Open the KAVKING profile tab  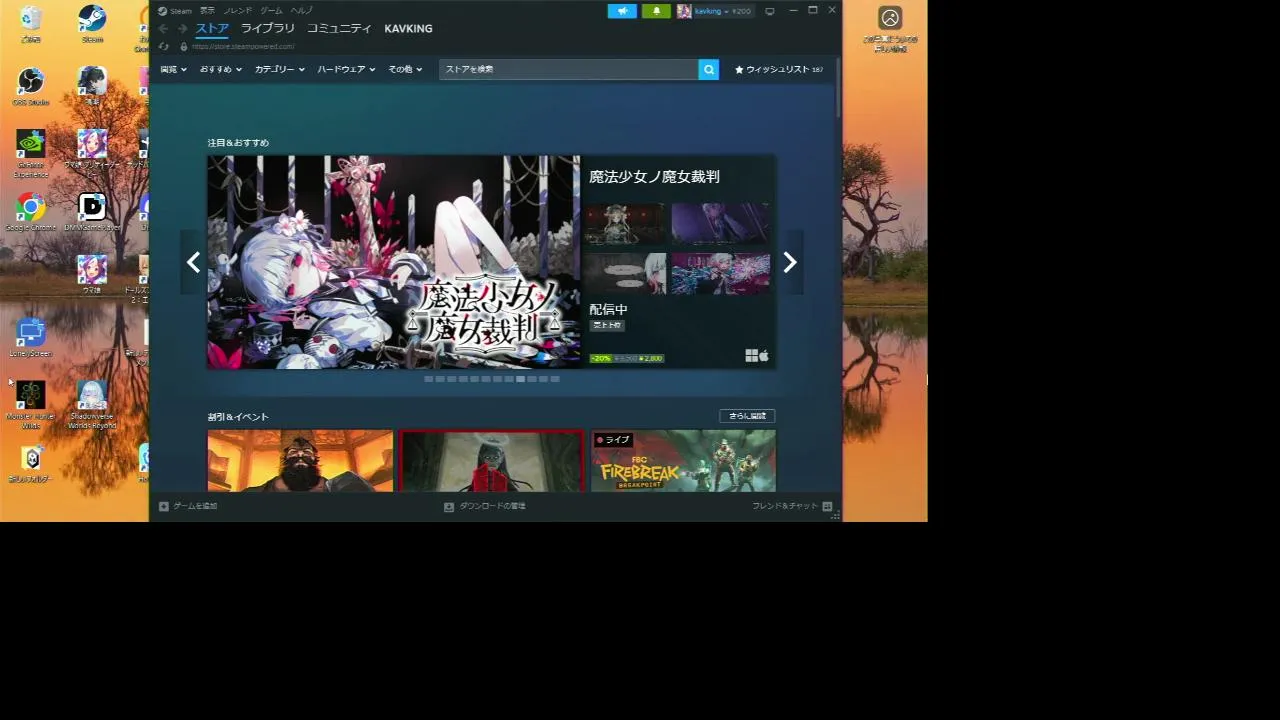[x=408, y=29]
